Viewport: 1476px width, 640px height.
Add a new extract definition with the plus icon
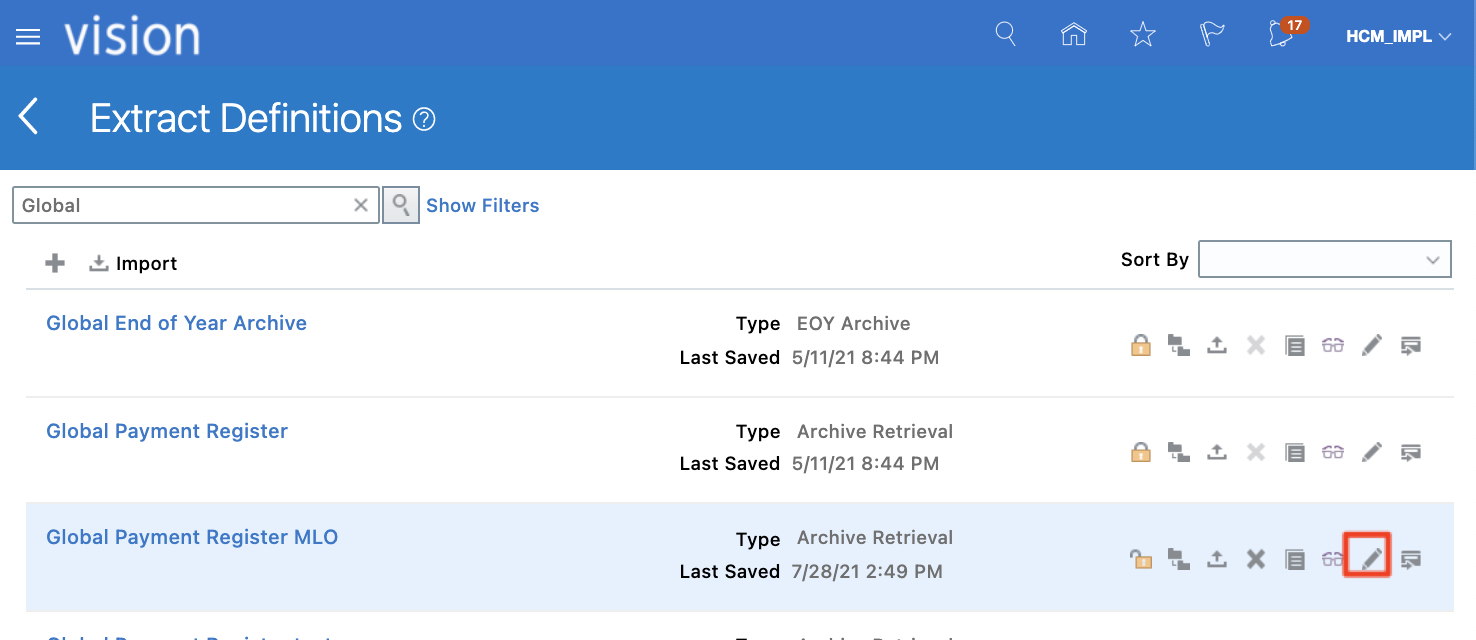tap(55, 263)
